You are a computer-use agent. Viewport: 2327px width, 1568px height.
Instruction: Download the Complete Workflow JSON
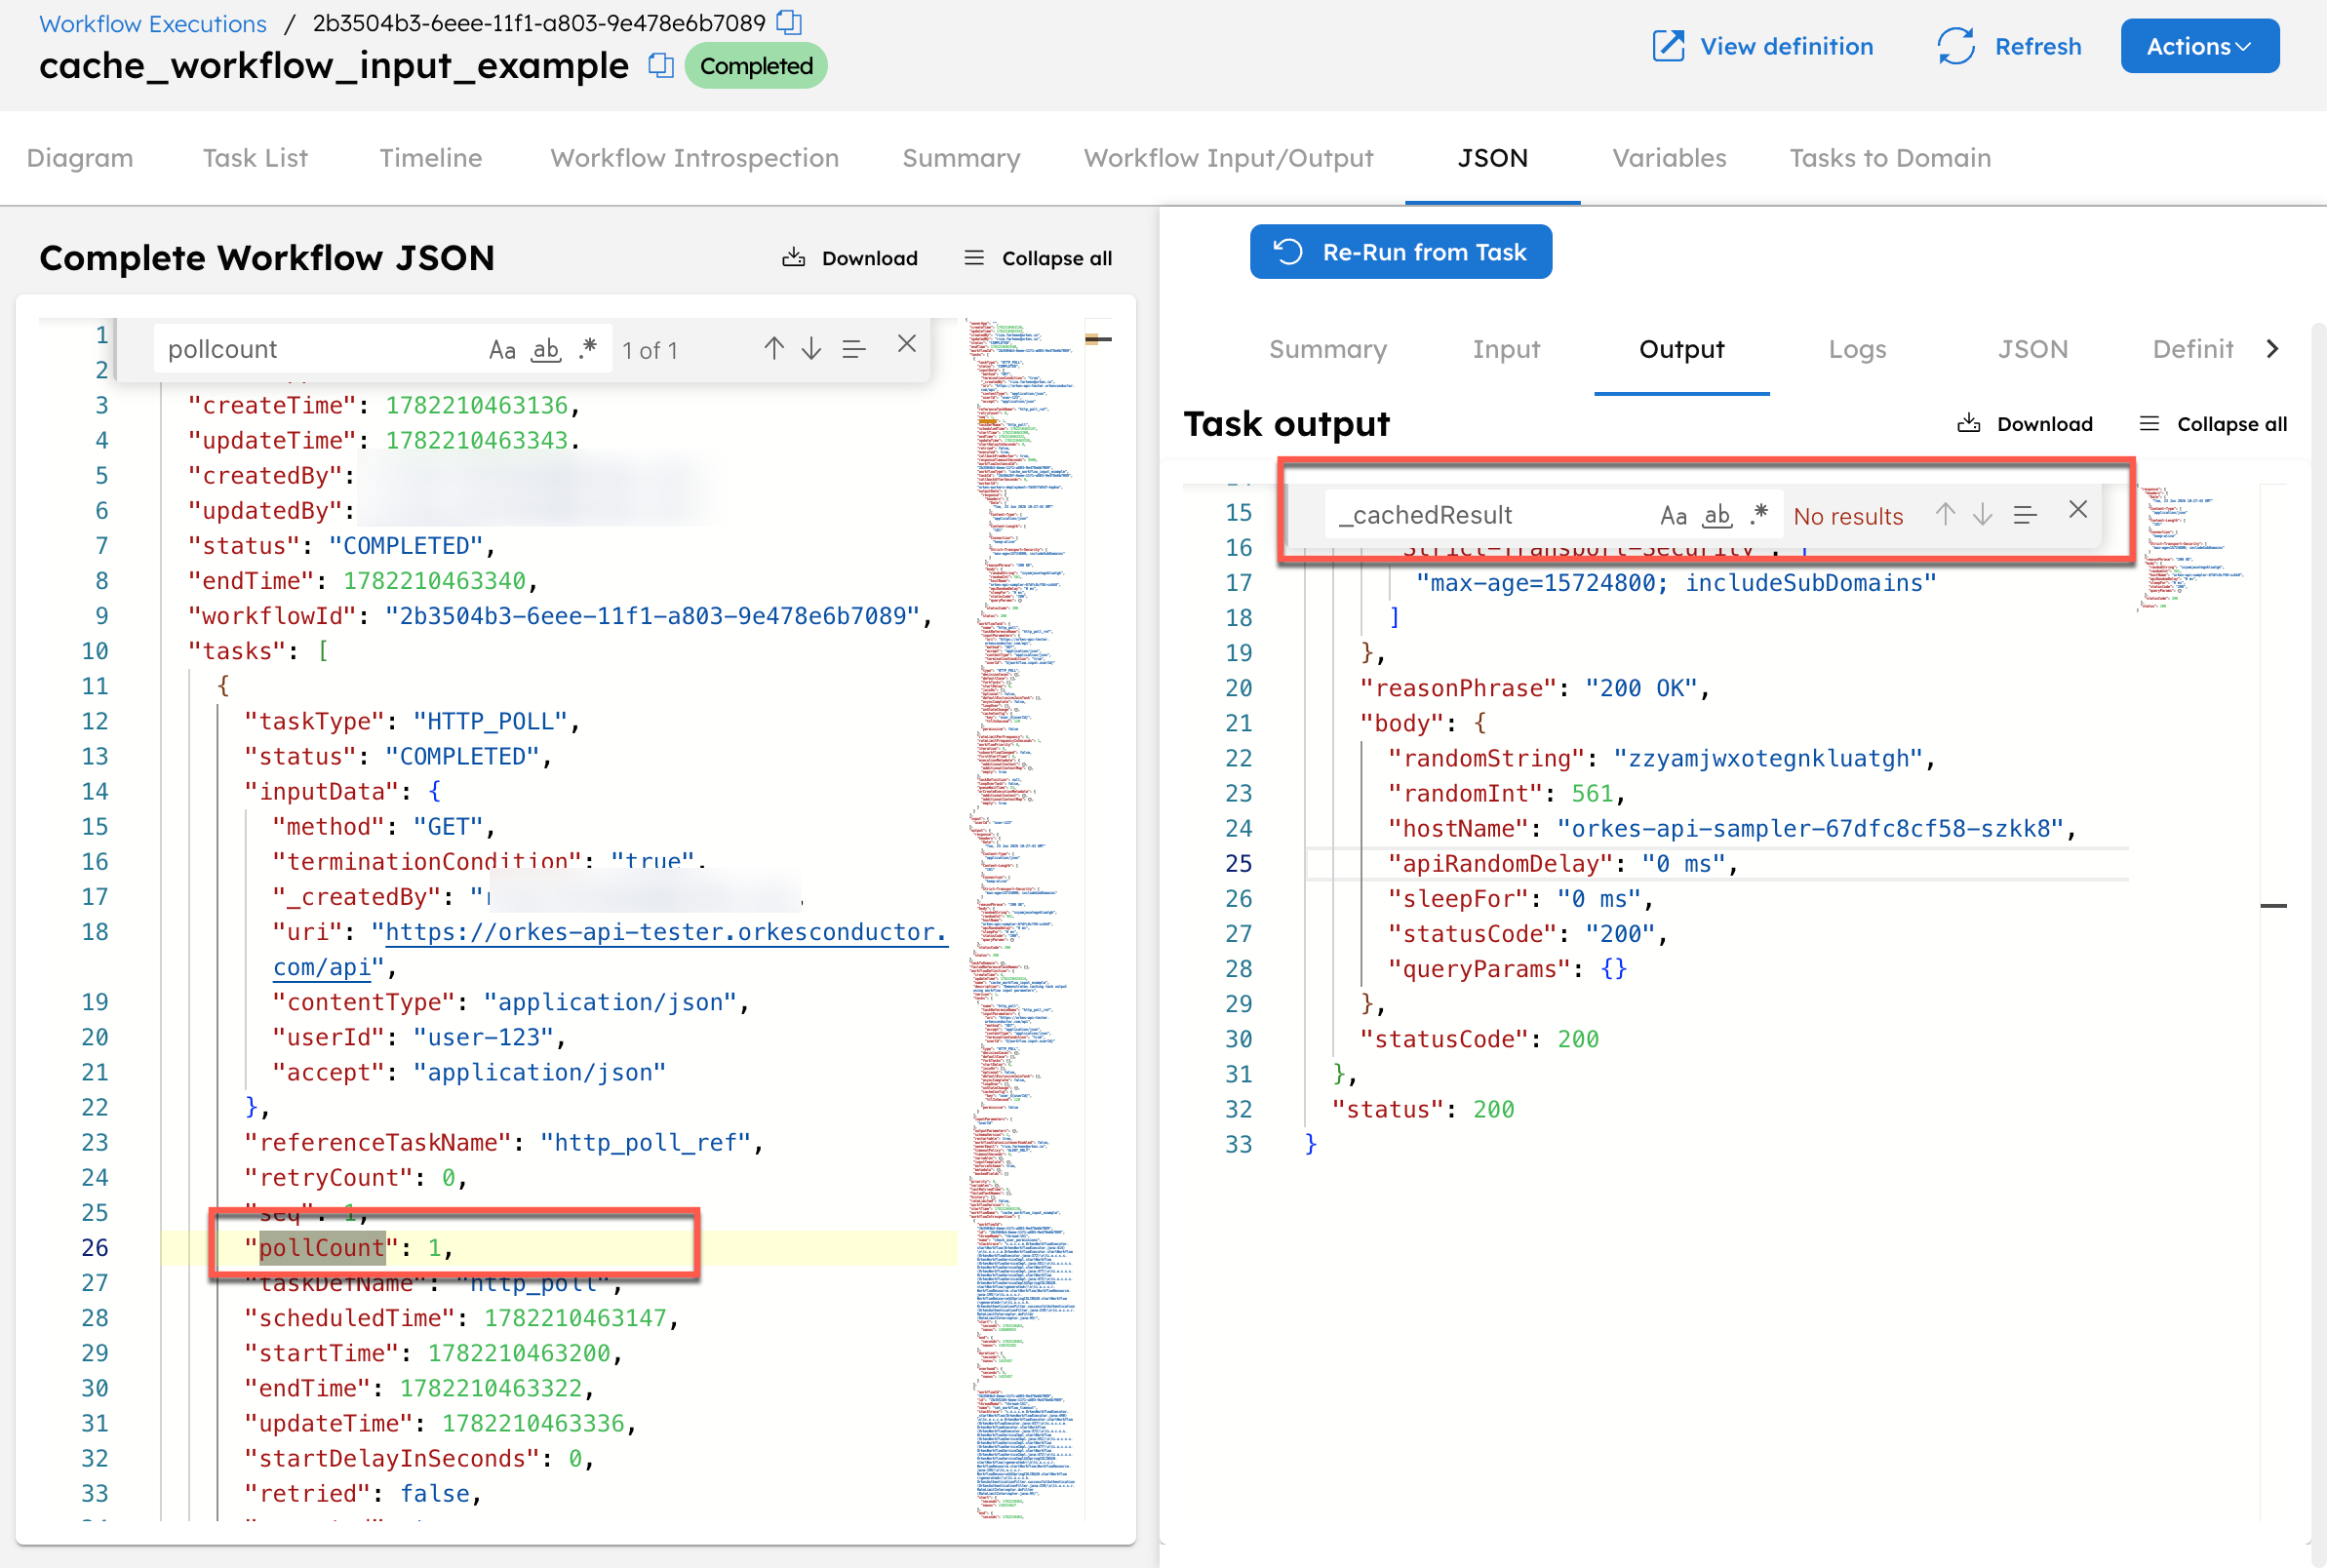coord(850,258)
